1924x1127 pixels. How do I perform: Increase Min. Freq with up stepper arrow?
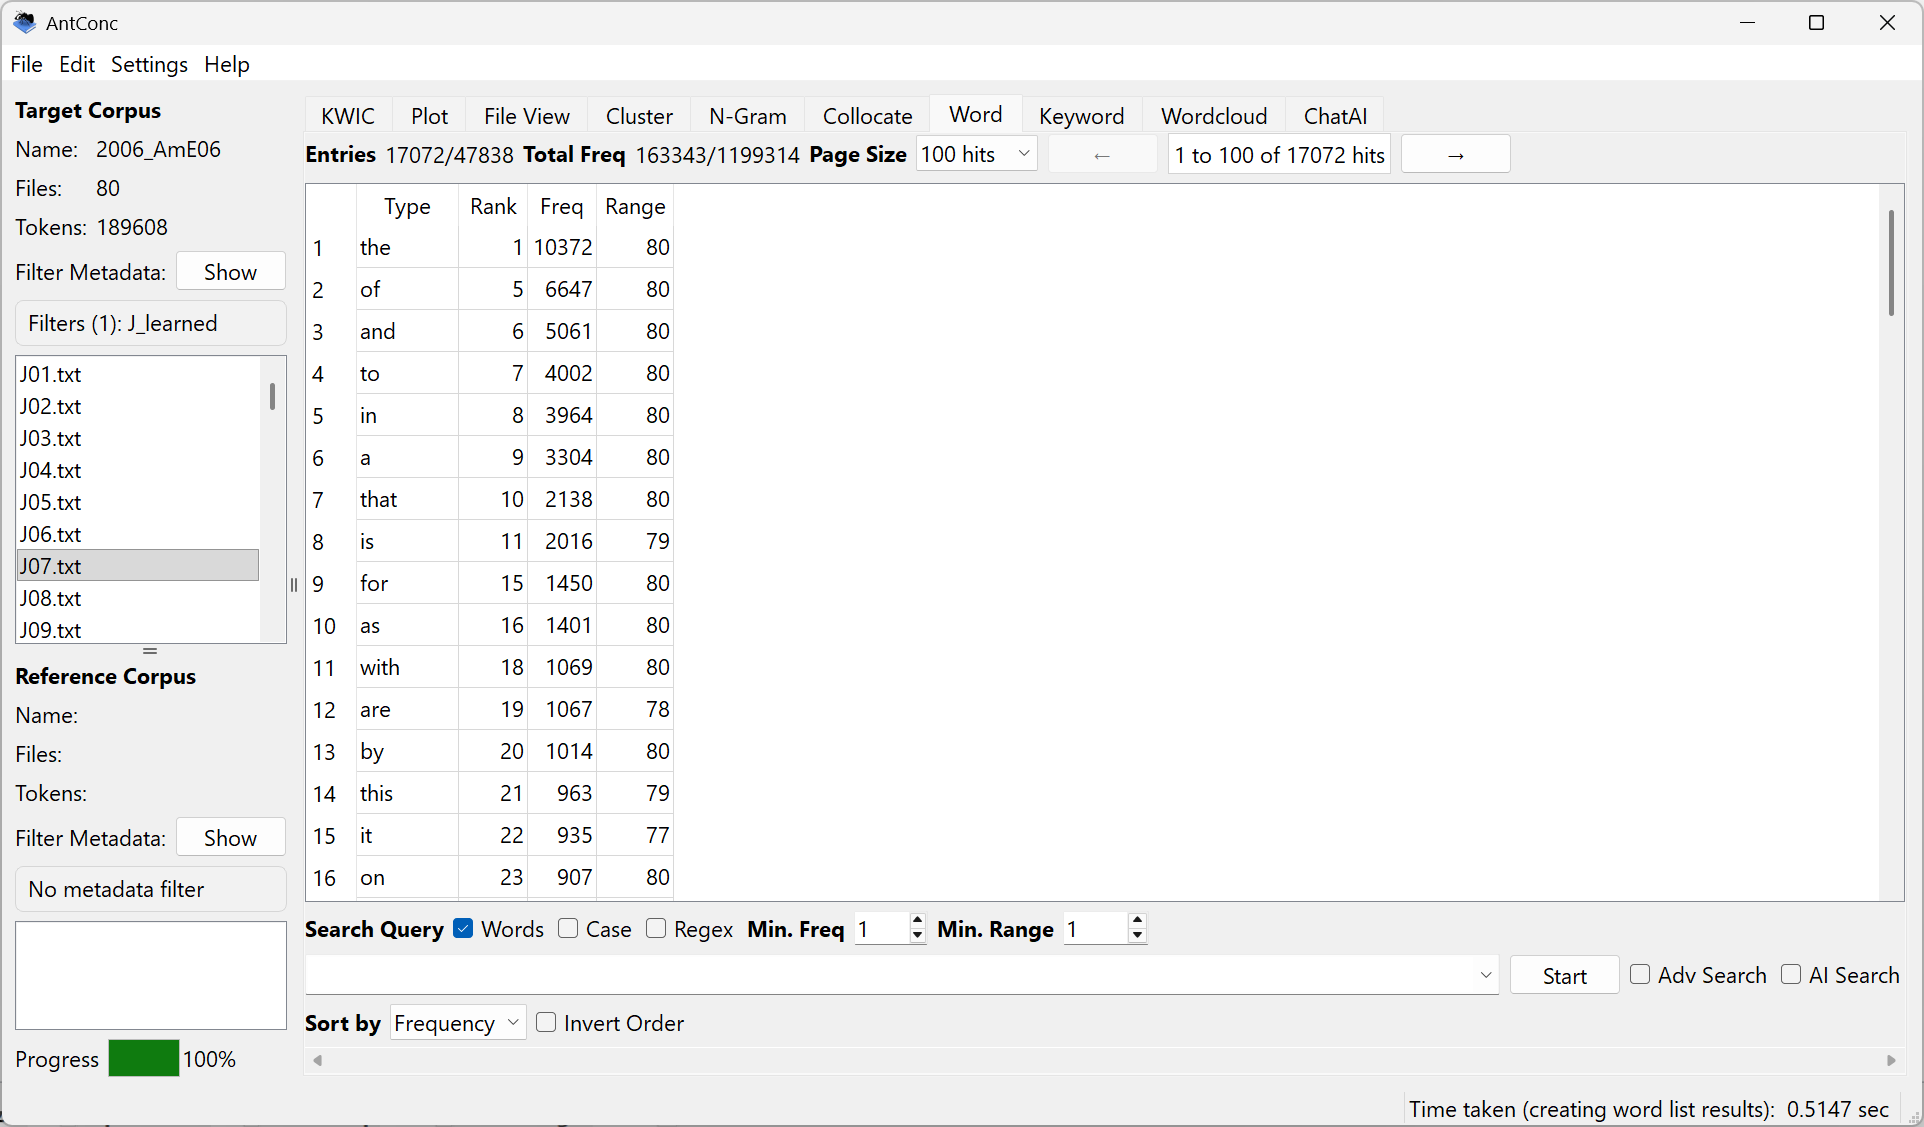click(917, 922)
